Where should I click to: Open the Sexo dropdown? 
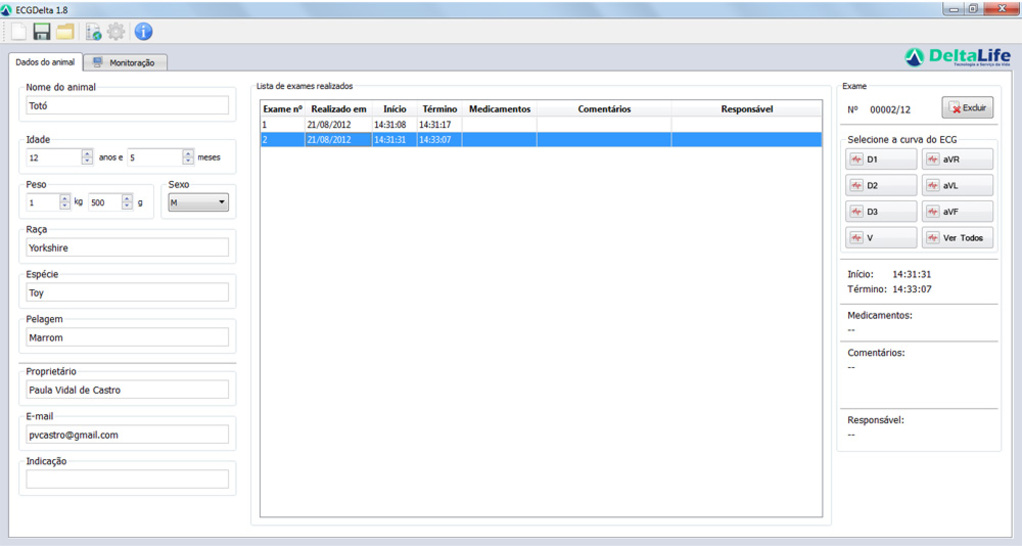point(198,203)
